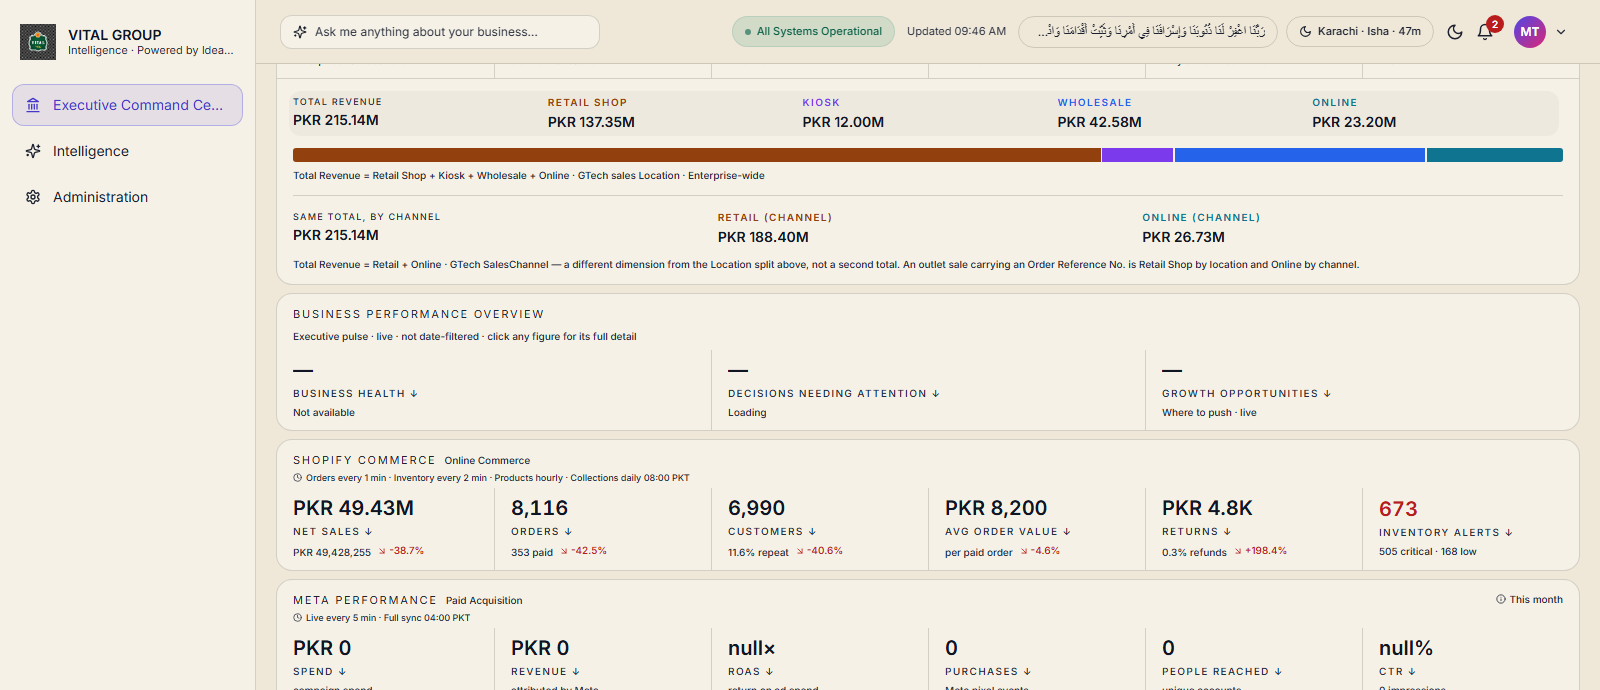
Task: Toggle dark mode with the moon icon
Action: 1455,32
